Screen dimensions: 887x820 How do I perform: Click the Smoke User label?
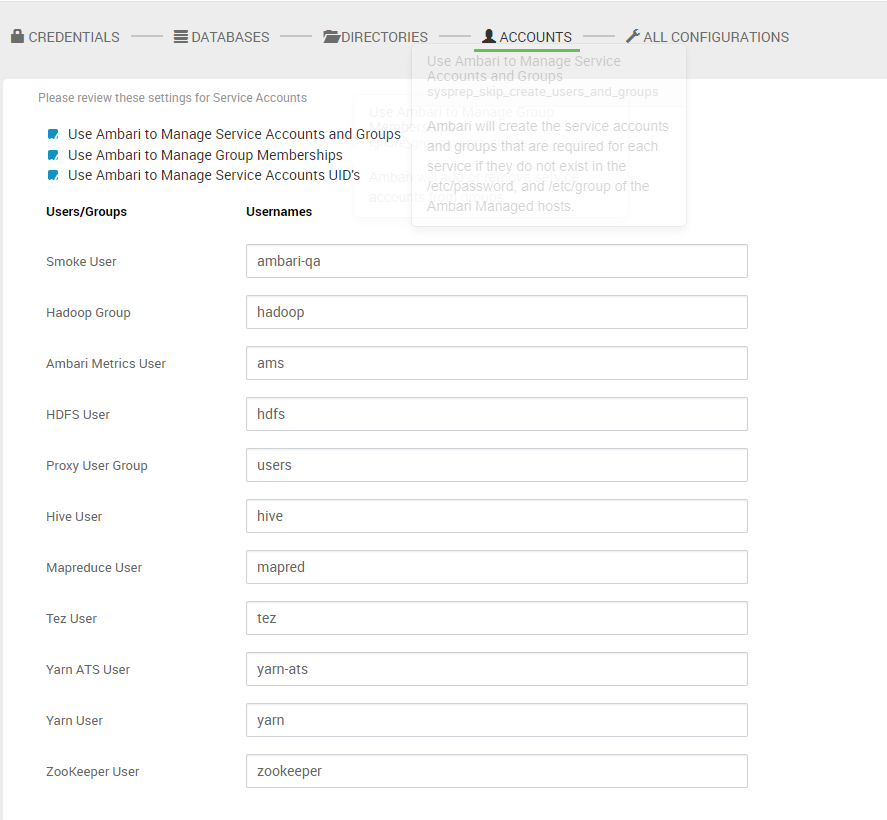(81, 262)
